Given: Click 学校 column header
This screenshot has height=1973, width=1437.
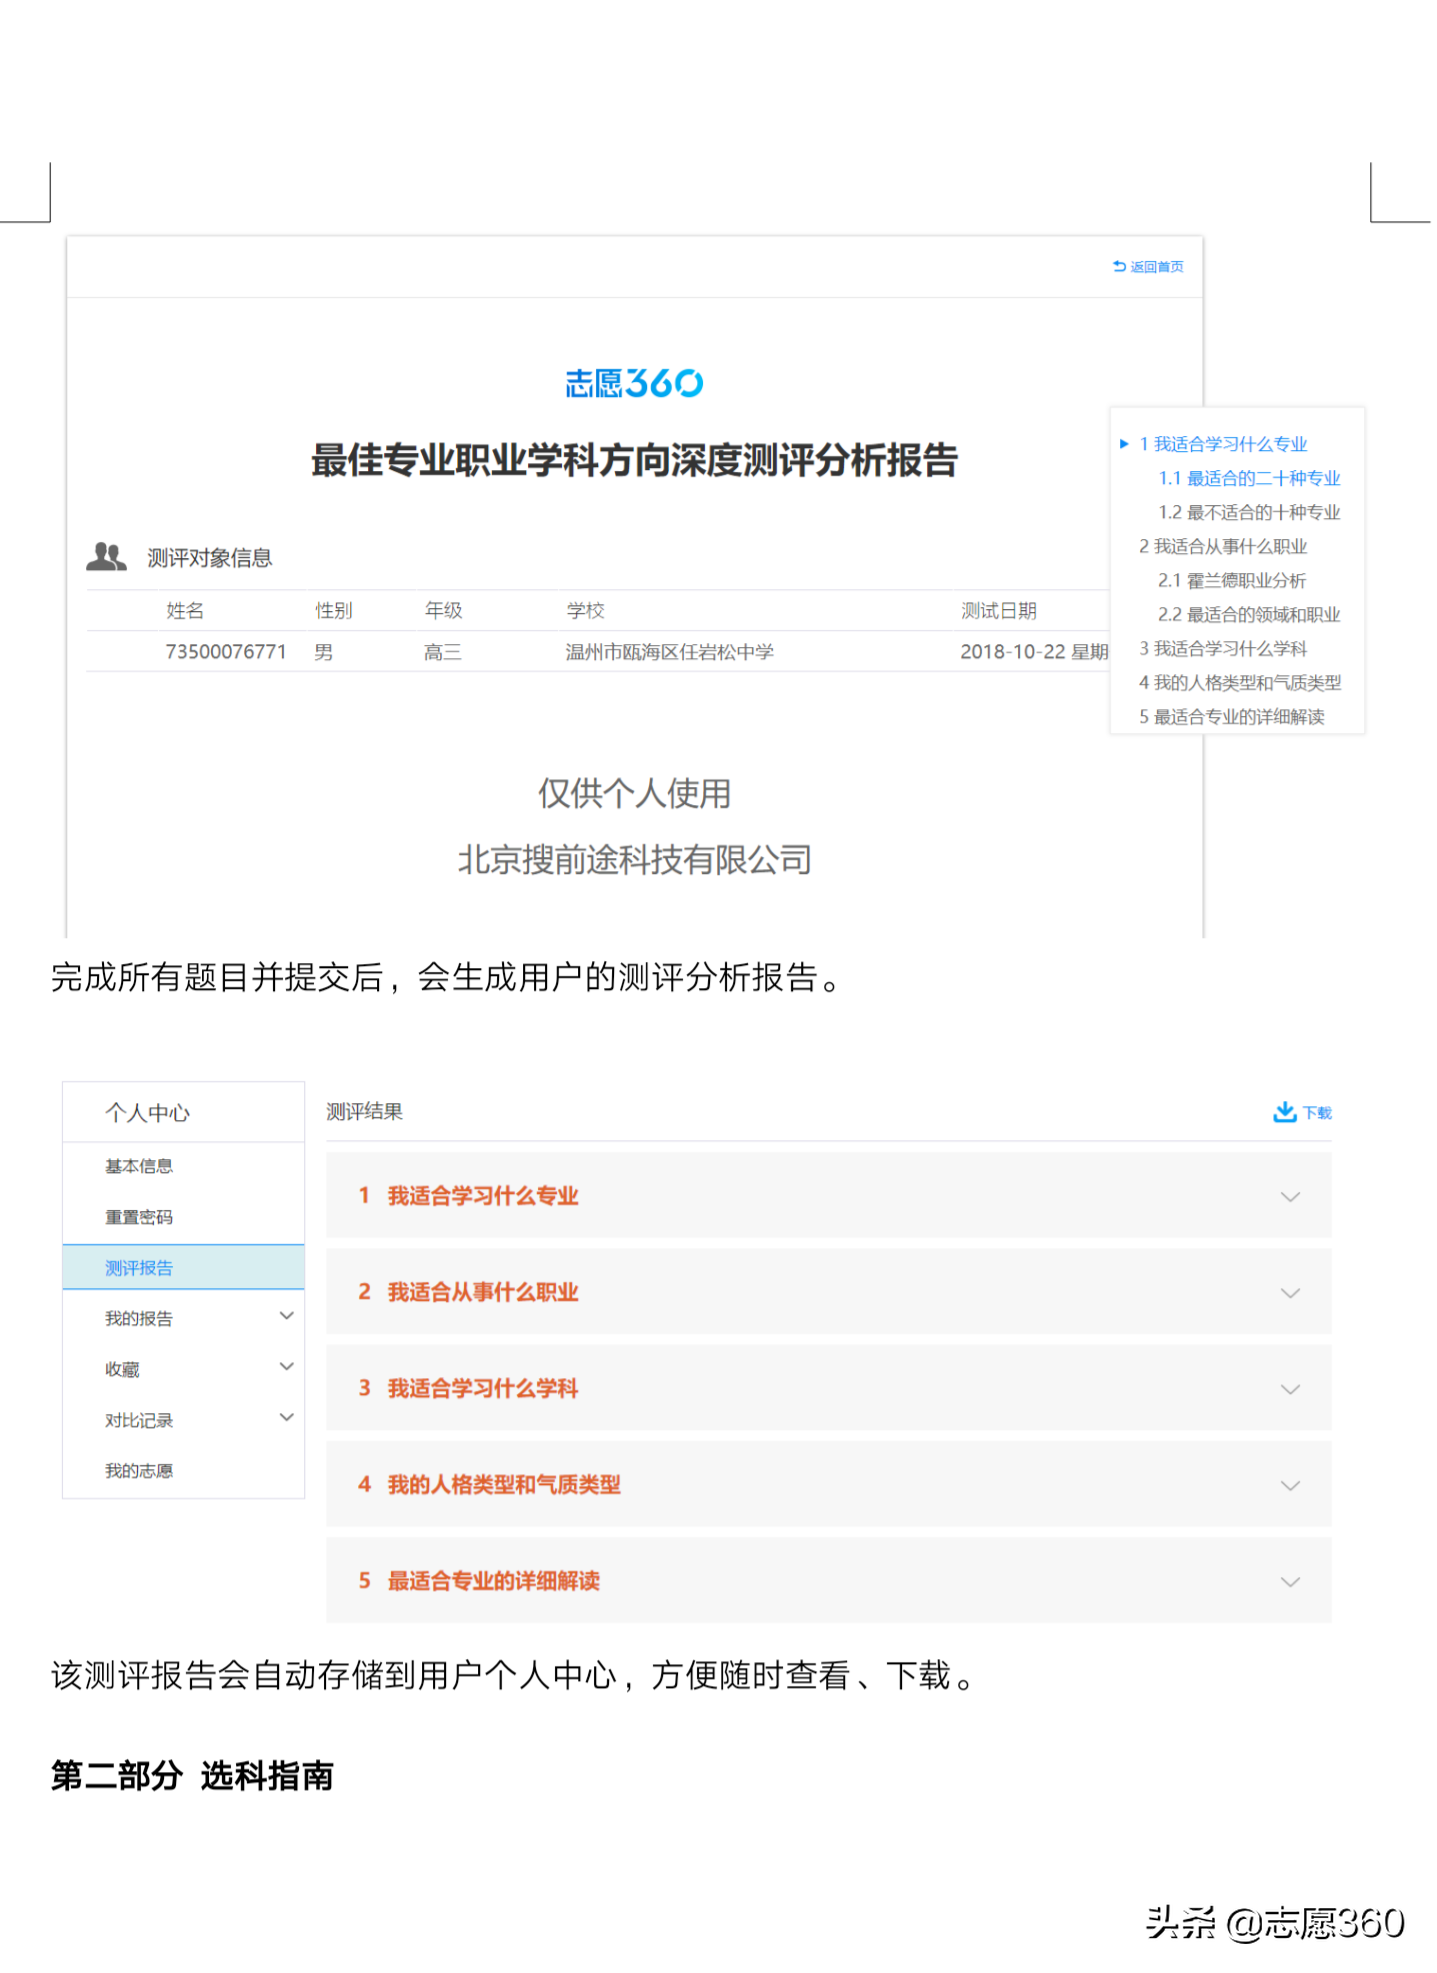Looking at the screenshot, I should point(587,613).
